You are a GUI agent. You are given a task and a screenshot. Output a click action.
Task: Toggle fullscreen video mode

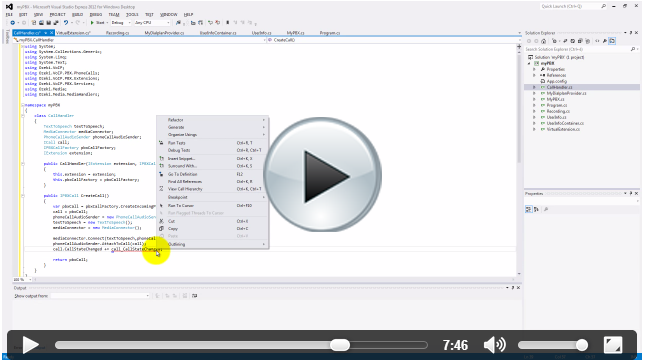click(x=613, y=345)
